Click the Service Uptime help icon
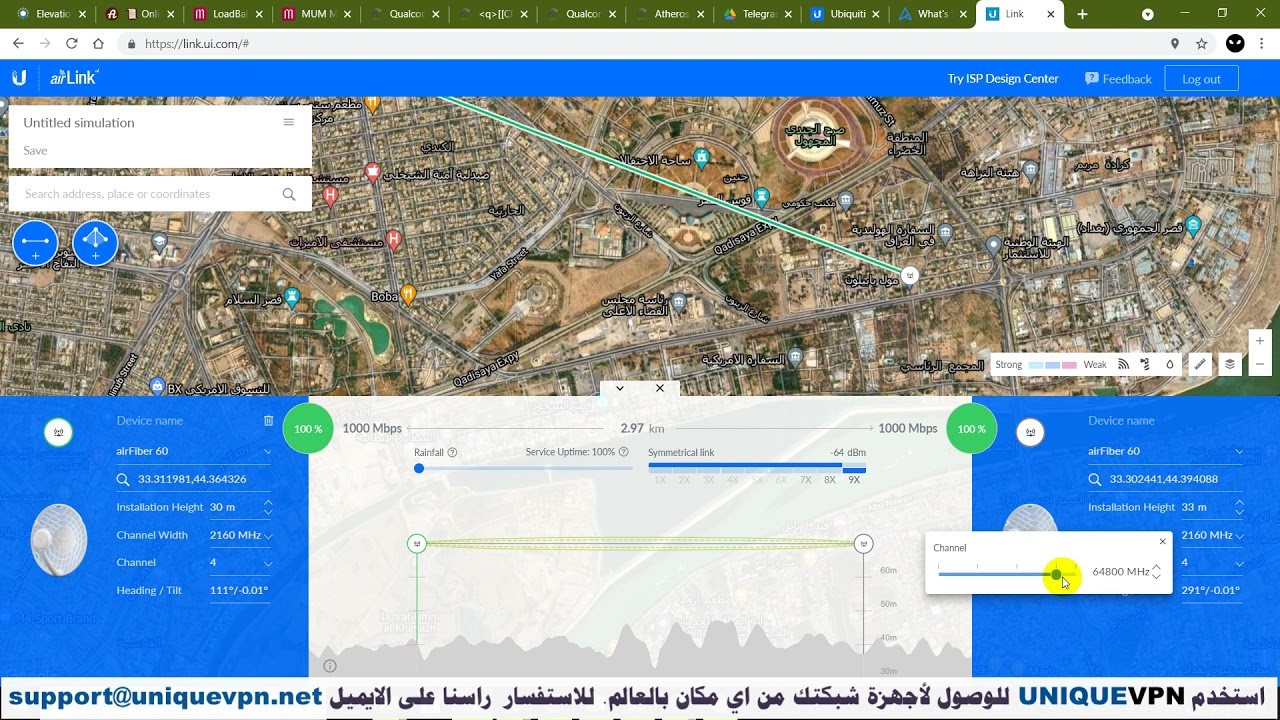The image size is (1280, 720). point(624,452)
